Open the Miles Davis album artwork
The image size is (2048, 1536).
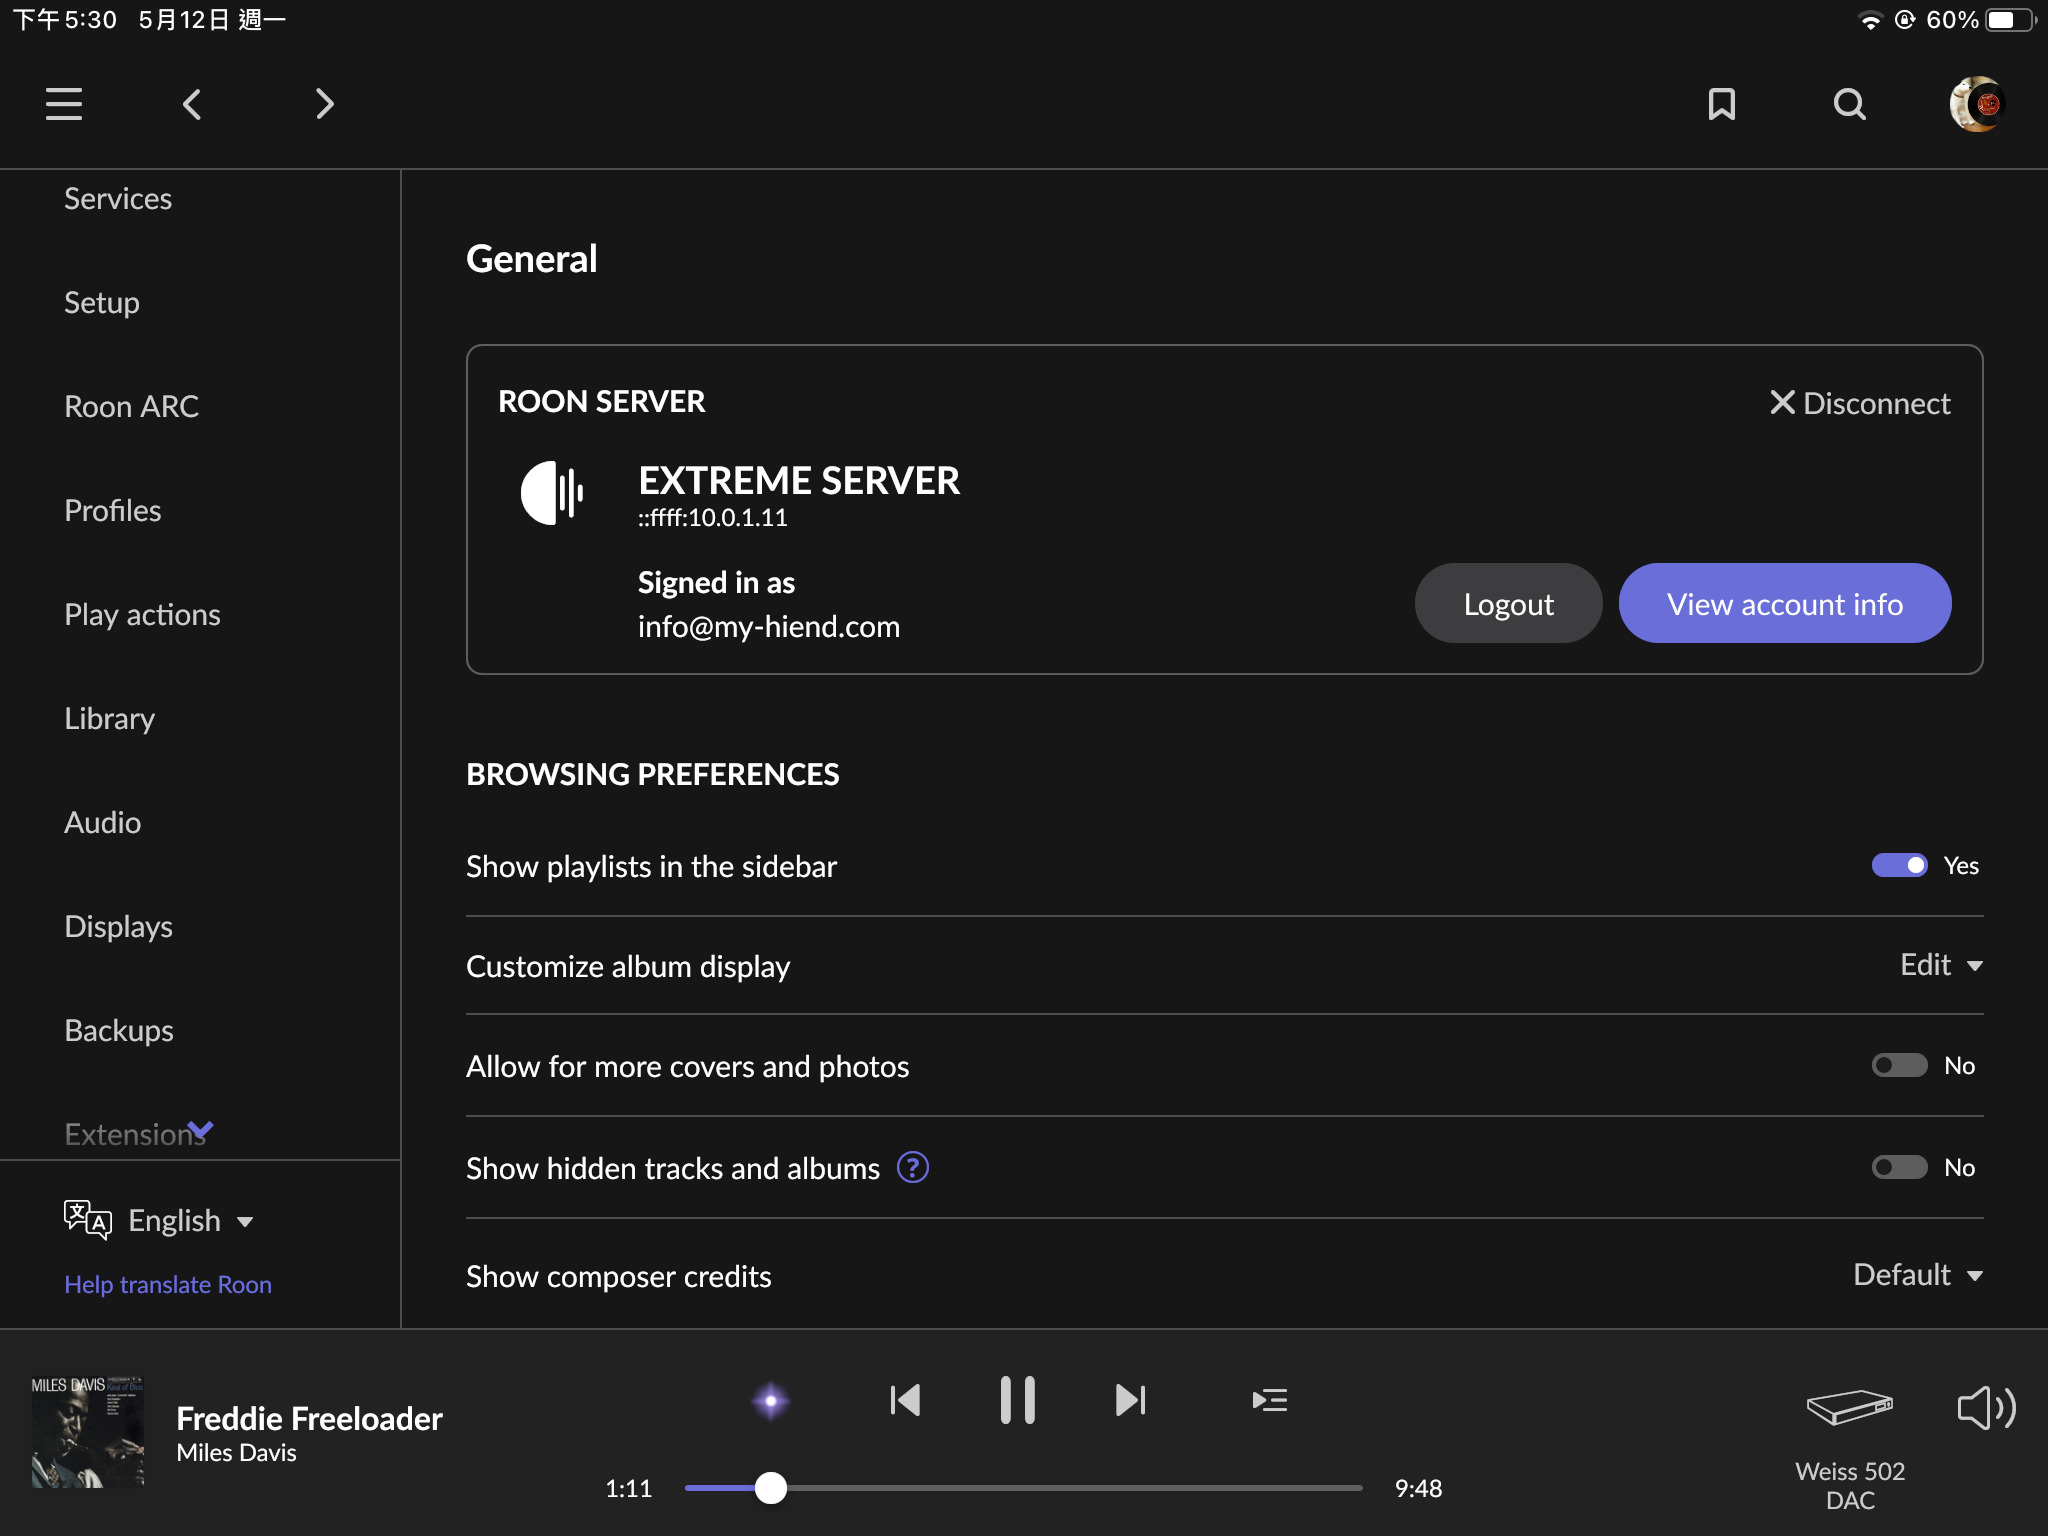(88, 1432)
